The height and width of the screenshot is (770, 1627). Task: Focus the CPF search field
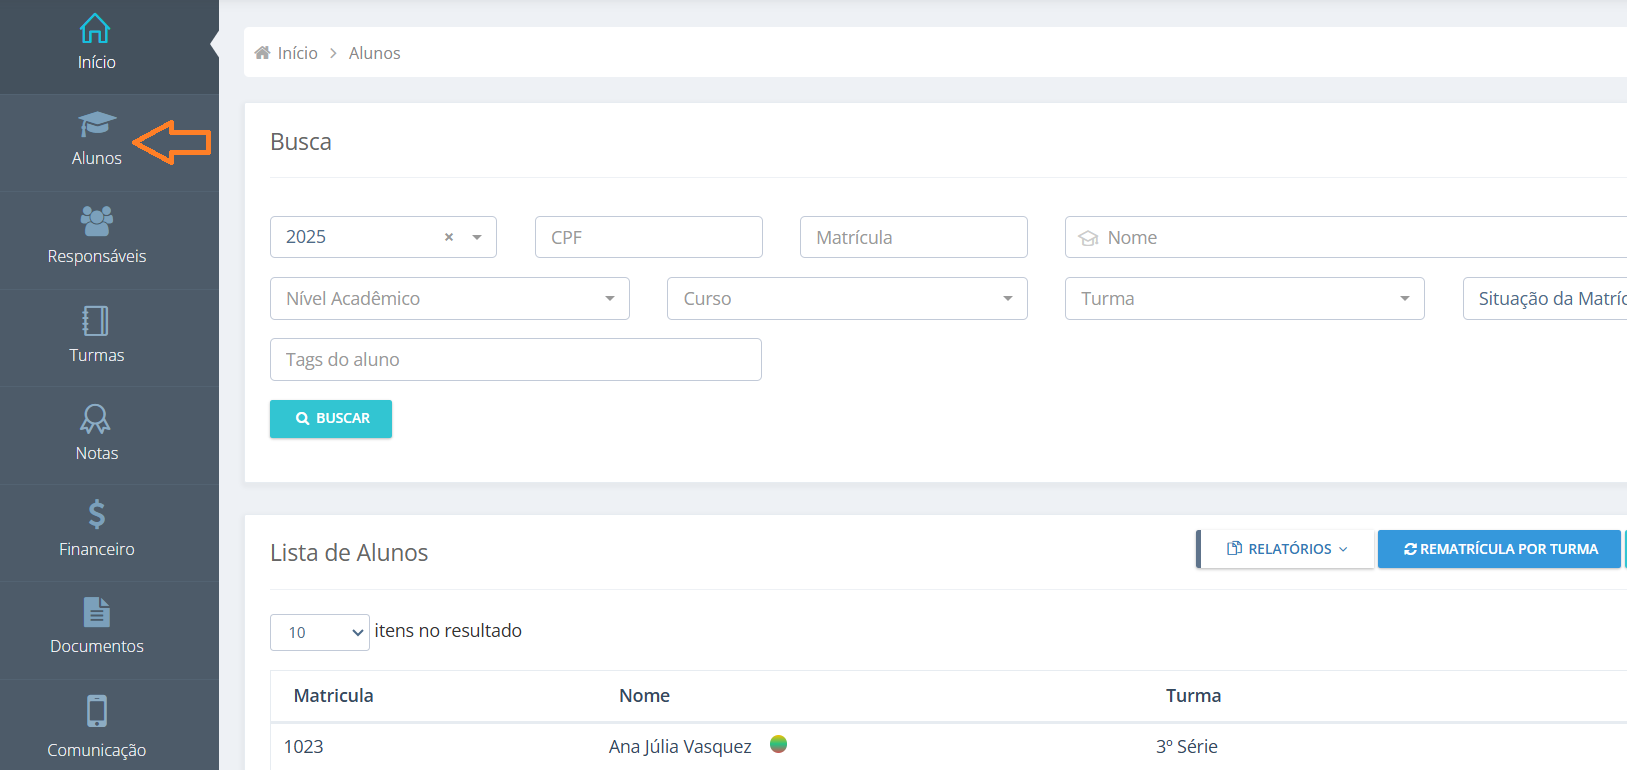(x=649, y=237)
